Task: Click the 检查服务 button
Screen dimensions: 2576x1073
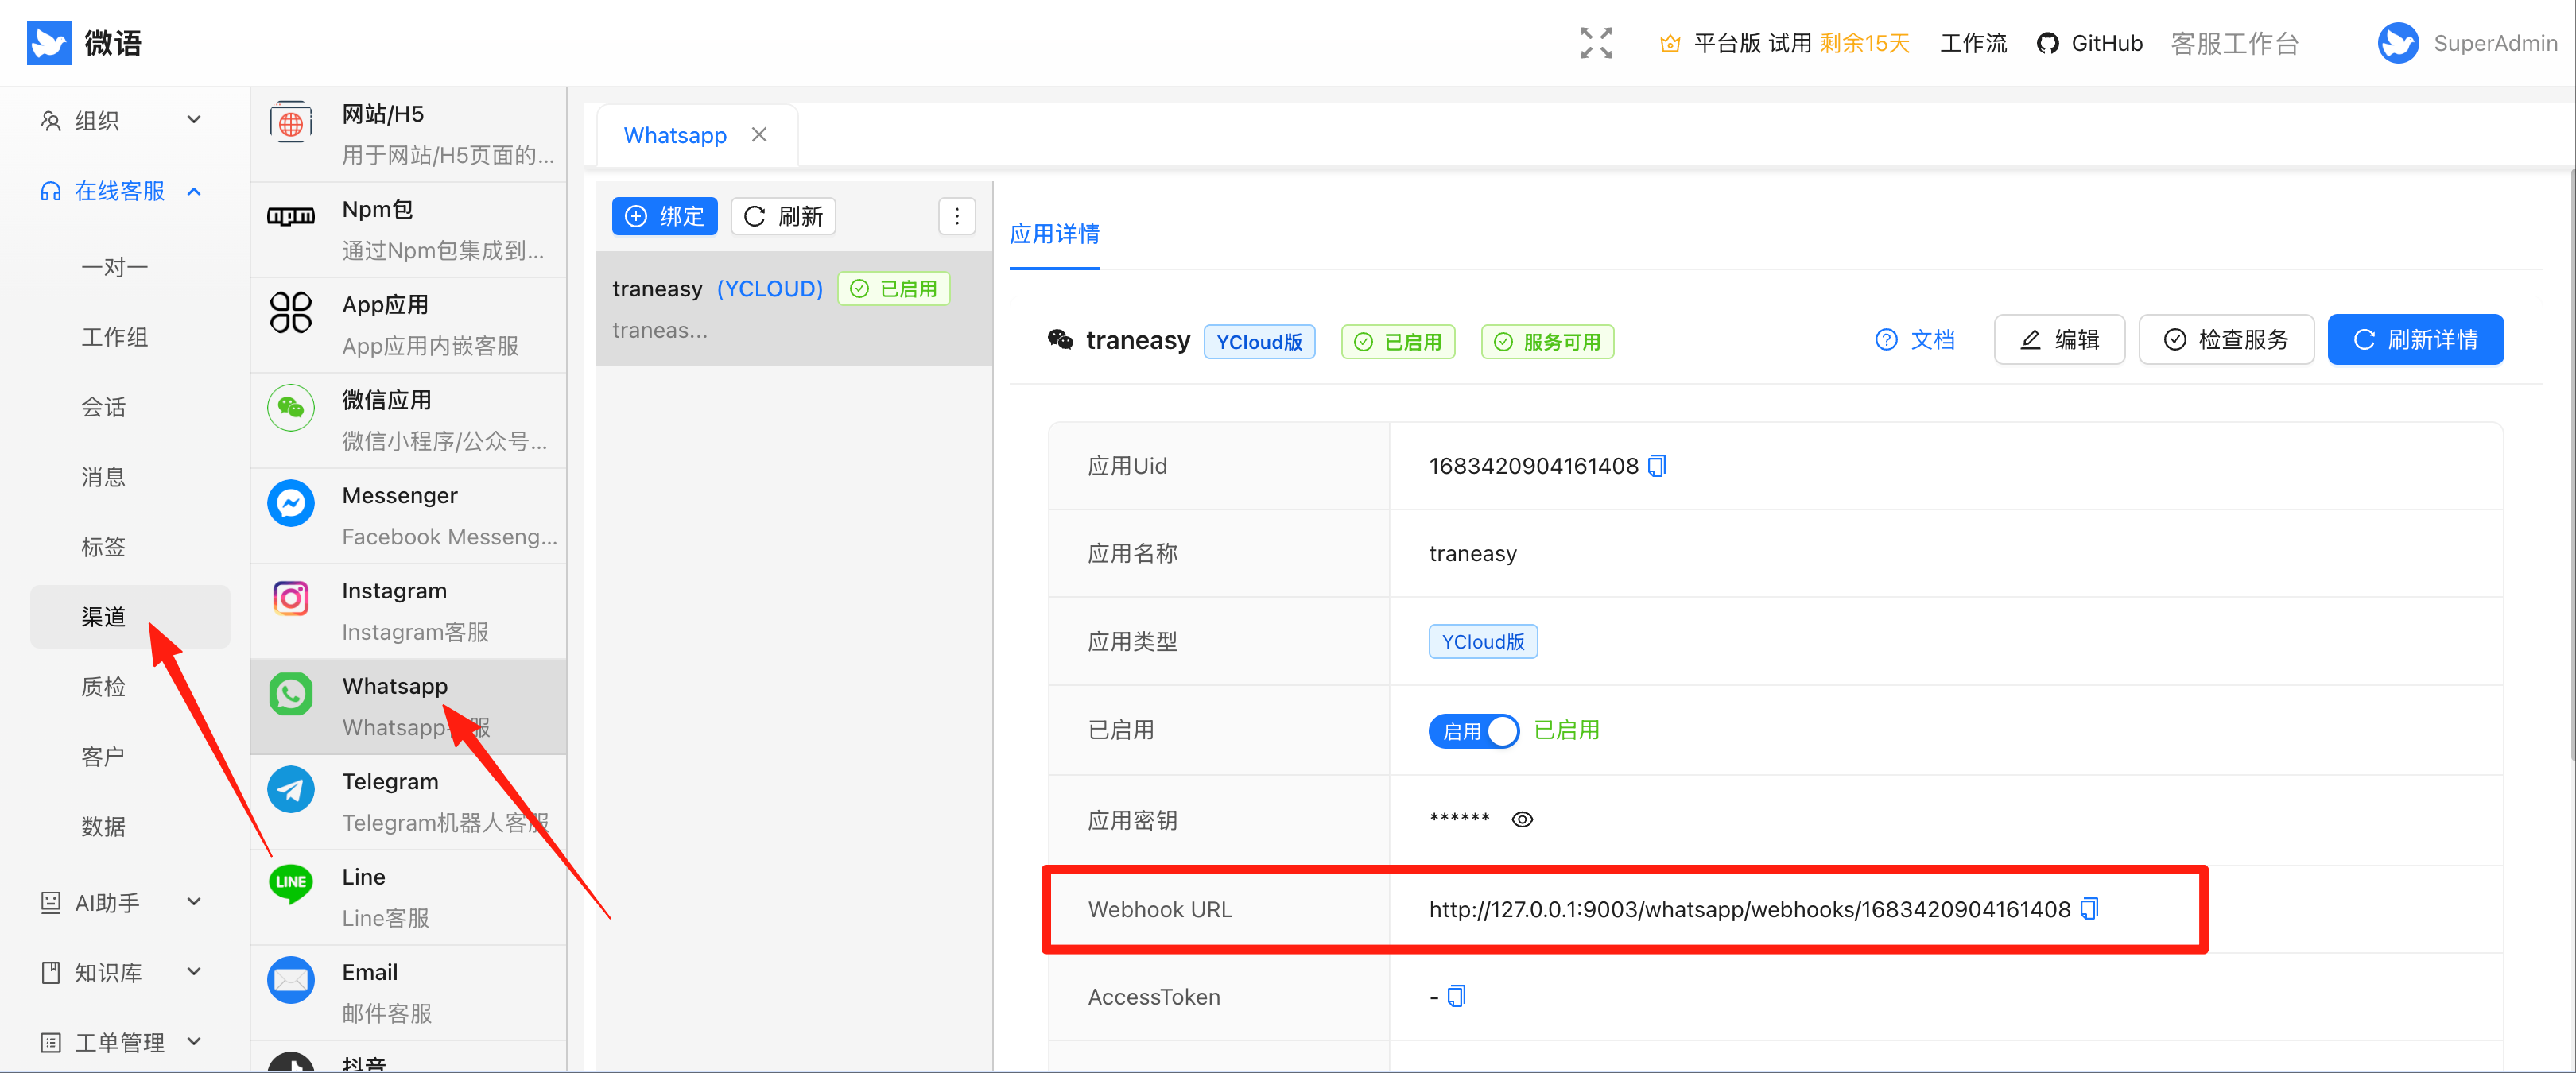Action: [2226, 339]
